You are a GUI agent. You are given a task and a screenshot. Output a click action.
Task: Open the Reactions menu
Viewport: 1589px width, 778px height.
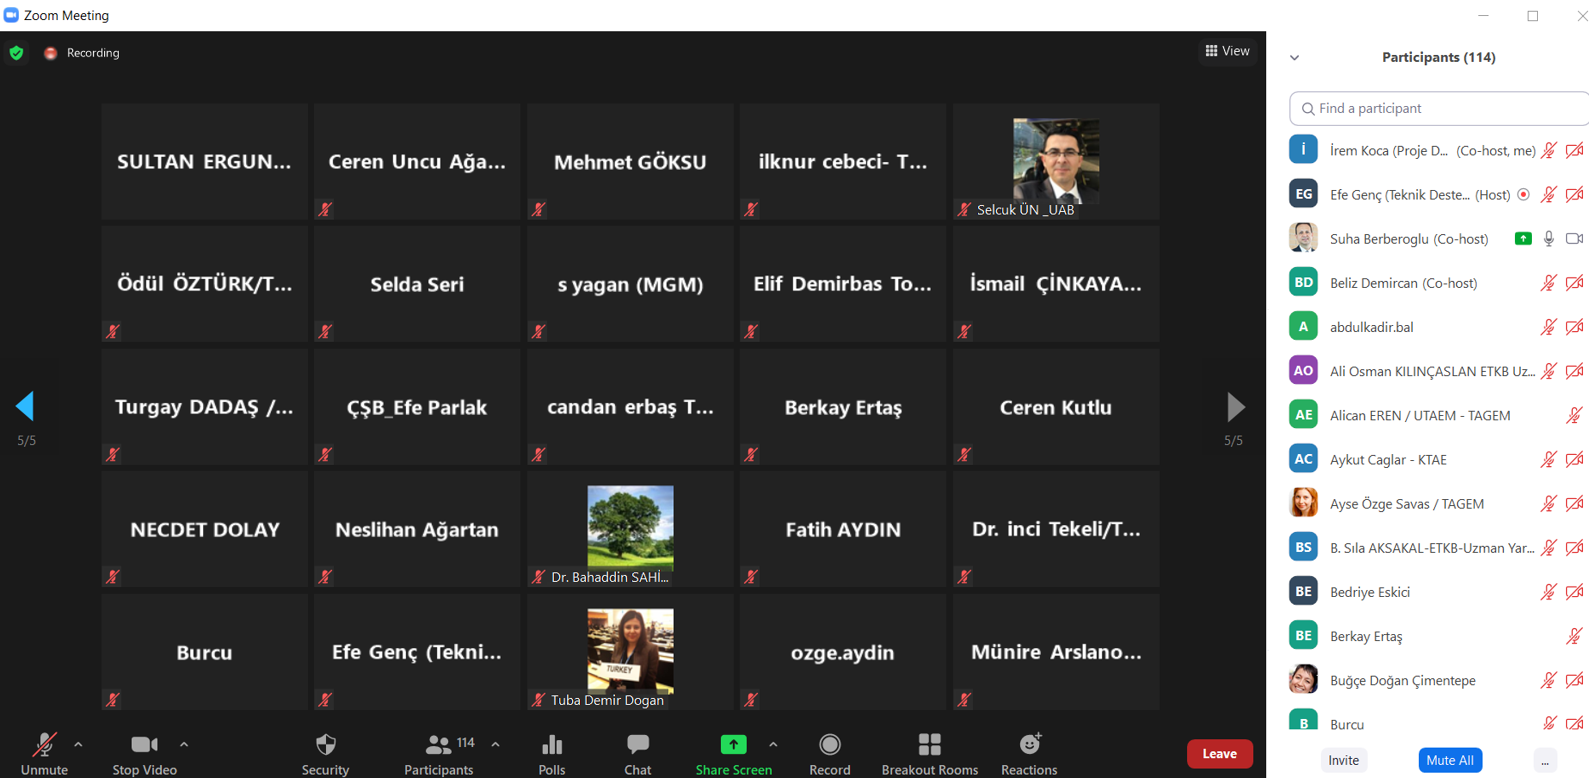pyautogui.click(x=1029, y=753)
